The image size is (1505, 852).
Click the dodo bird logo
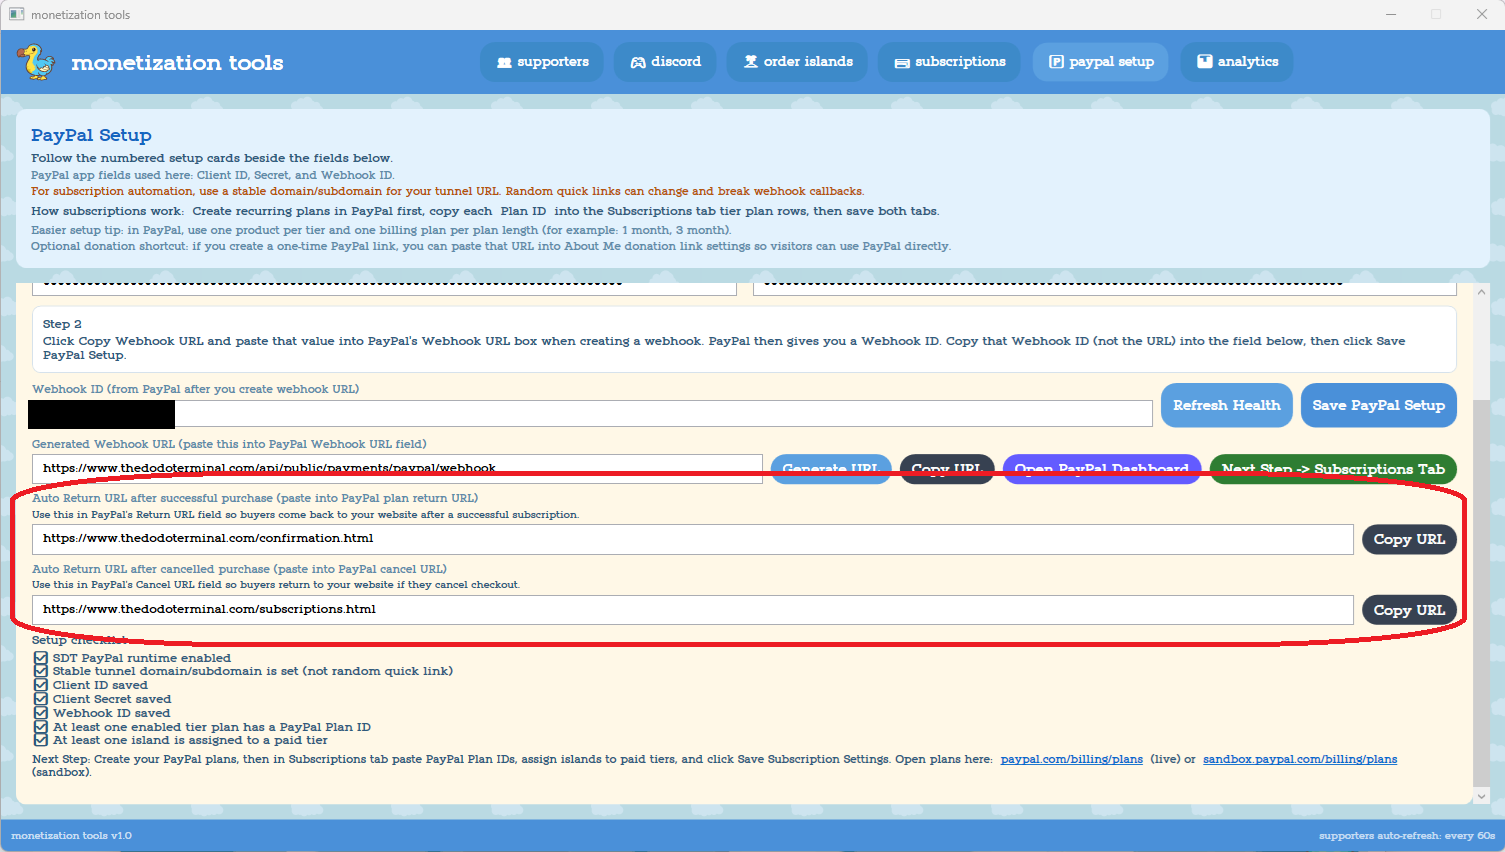pos(37,62)
